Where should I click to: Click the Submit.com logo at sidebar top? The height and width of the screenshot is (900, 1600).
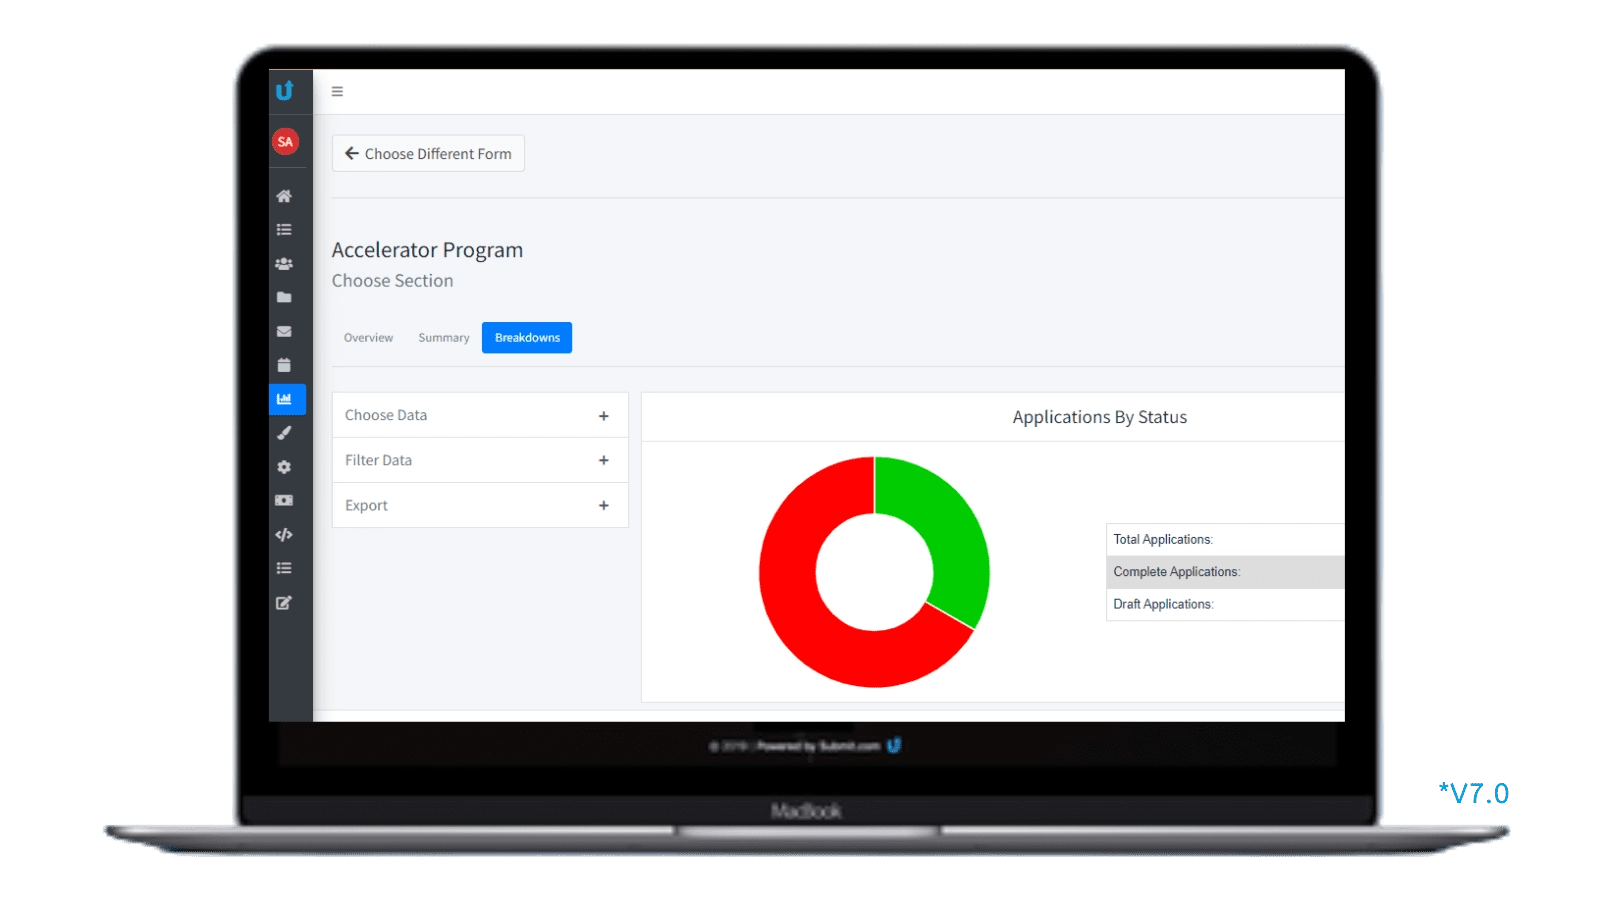click(285, 91)
